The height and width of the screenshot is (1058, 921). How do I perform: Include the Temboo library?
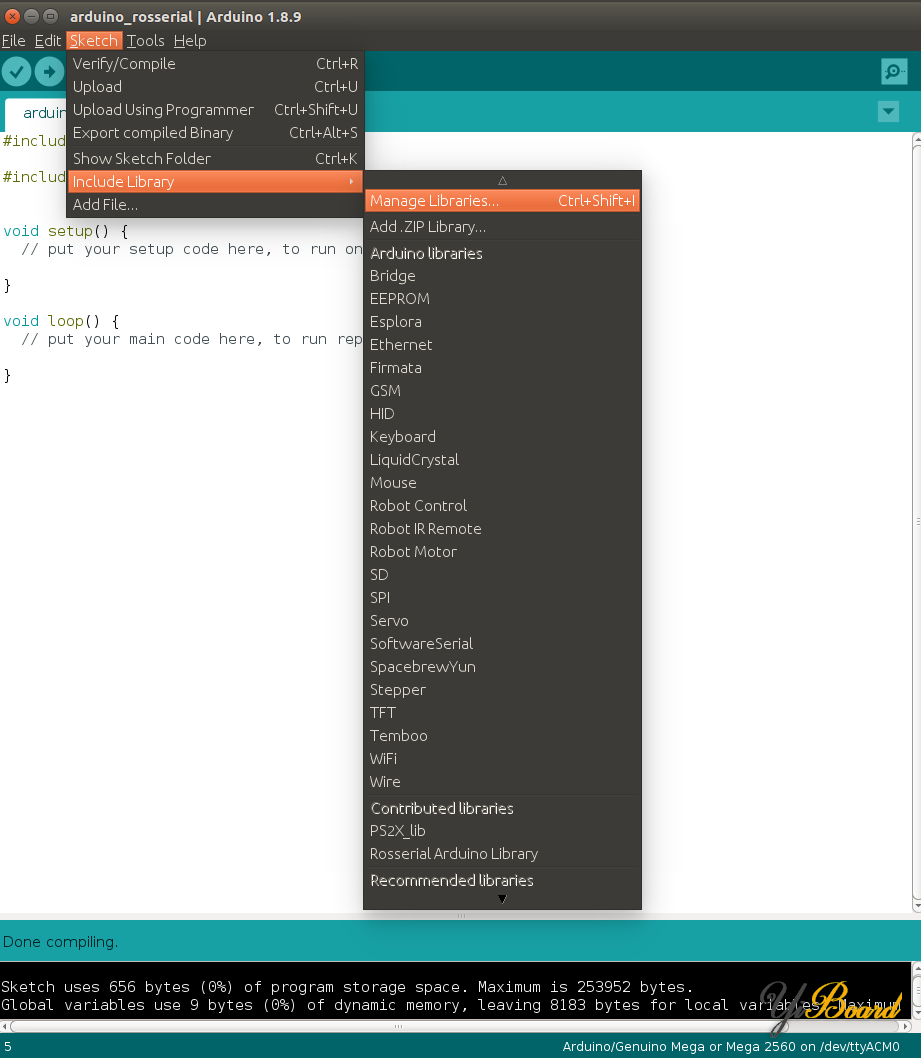502,735
